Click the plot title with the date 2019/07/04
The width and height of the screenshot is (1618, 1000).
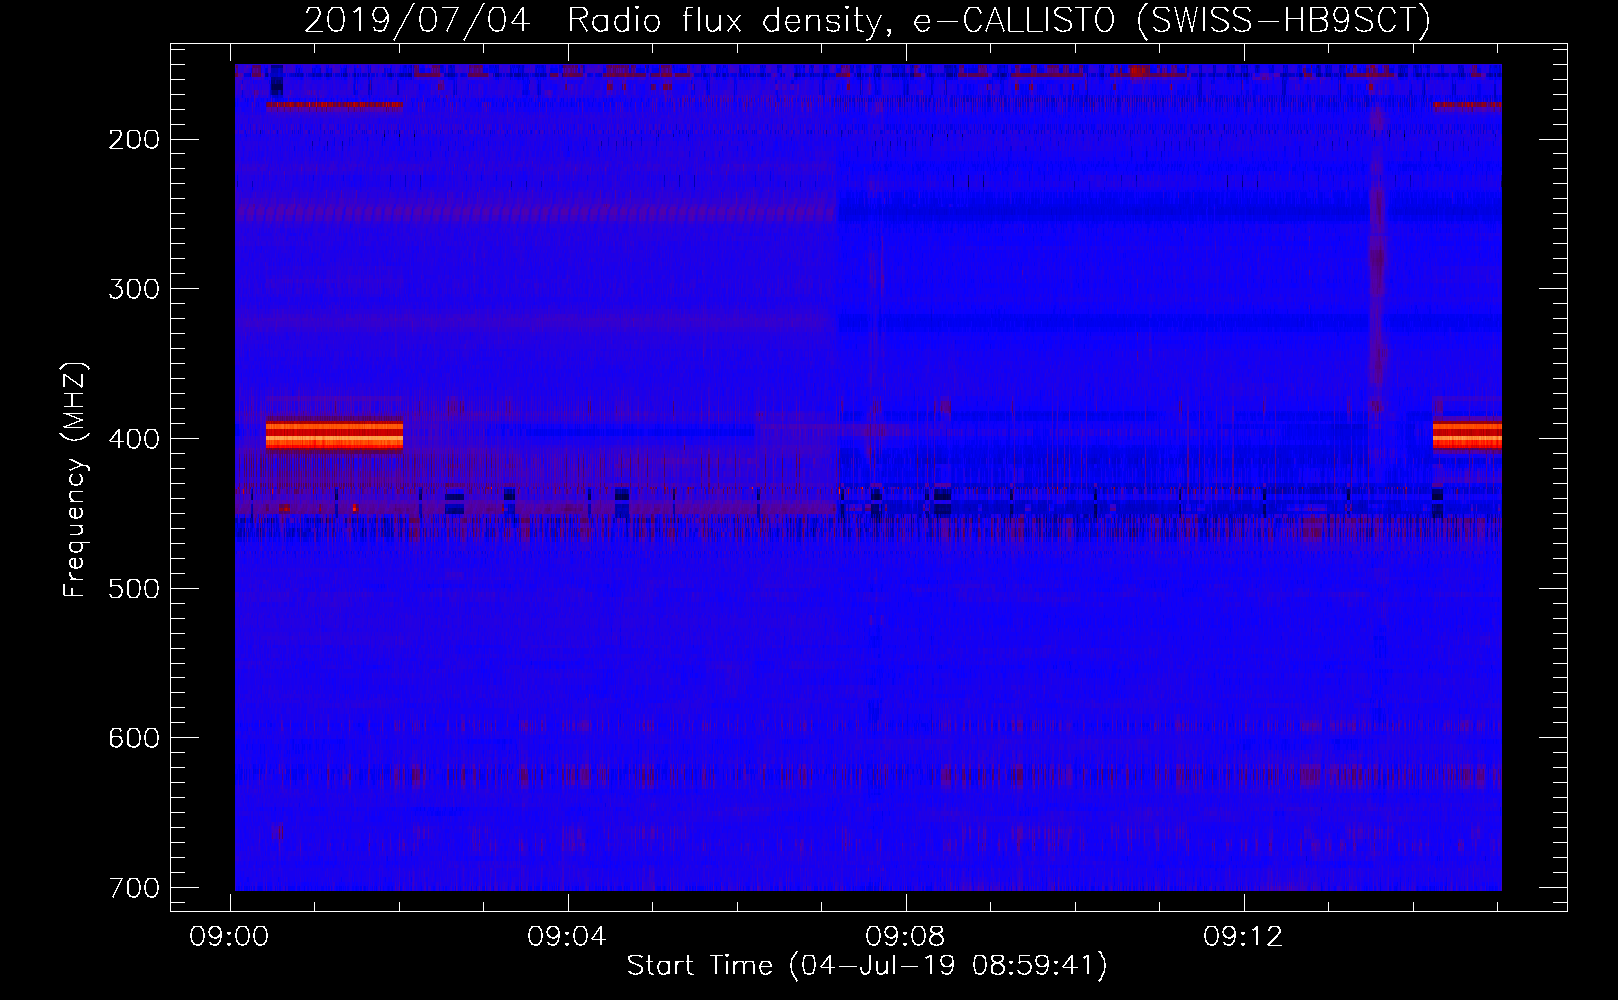(x=867, y=20)
